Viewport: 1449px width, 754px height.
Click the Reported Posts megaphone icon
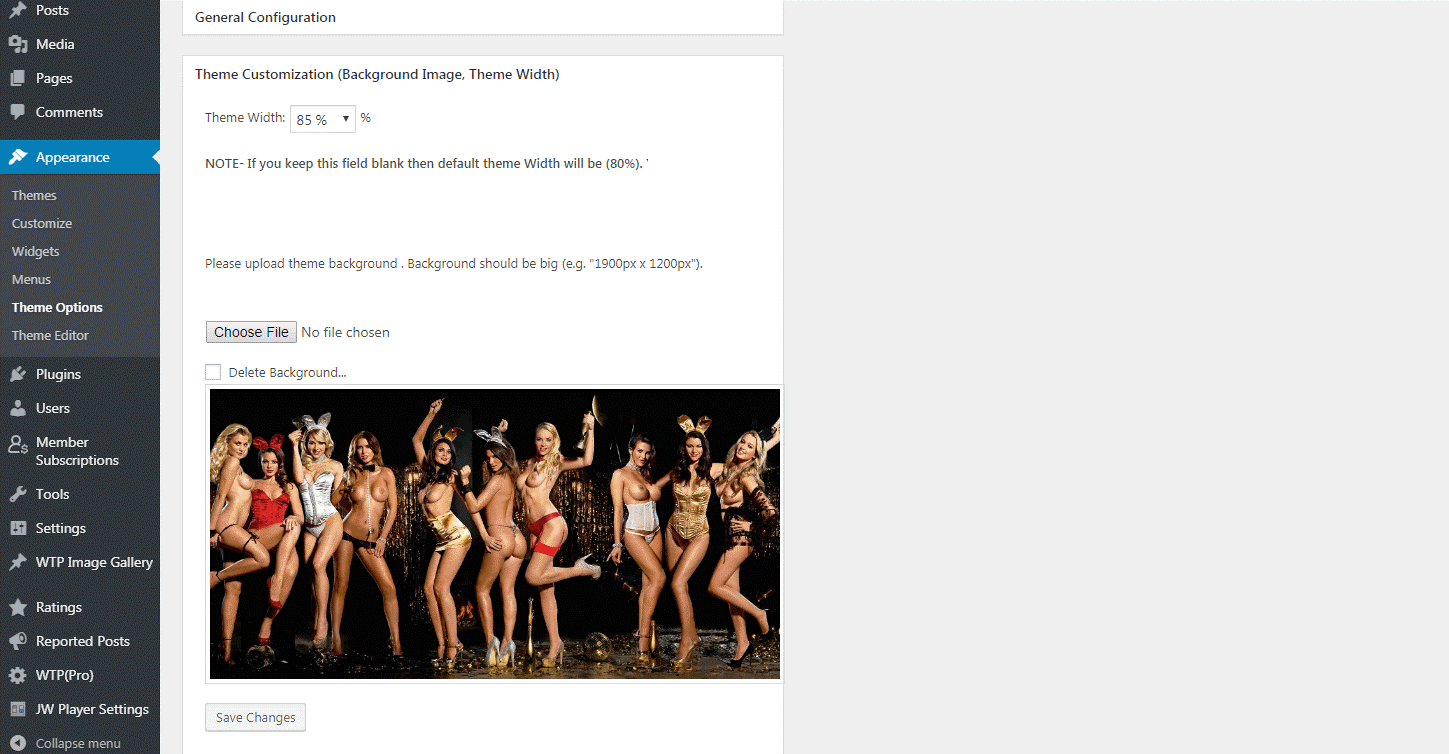pos(17,641)
